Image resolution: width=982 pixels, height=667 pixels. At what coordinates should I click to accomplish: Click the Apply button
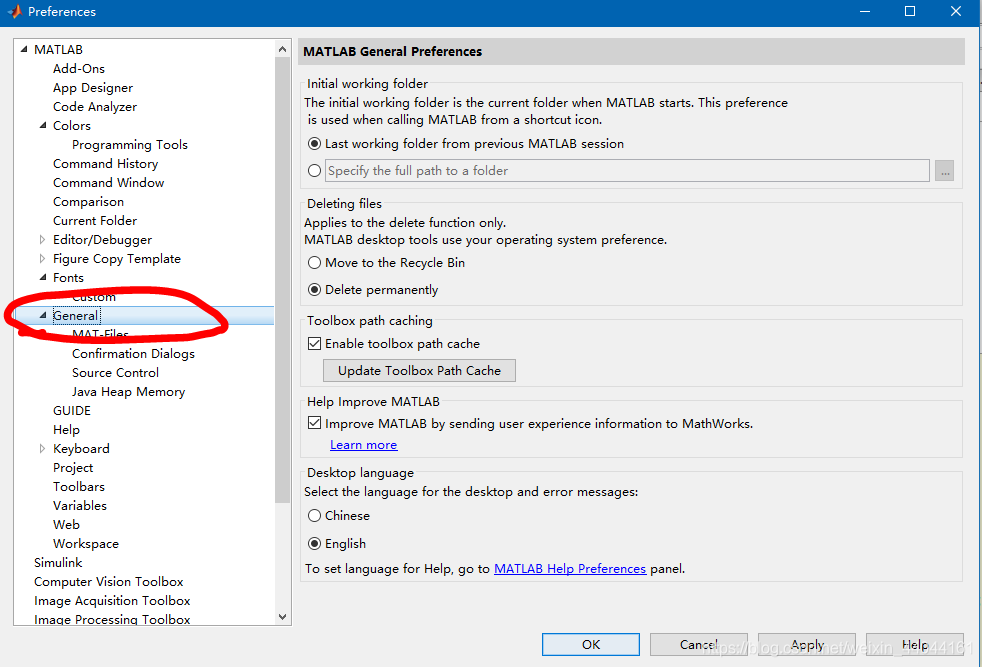(807, 644)
